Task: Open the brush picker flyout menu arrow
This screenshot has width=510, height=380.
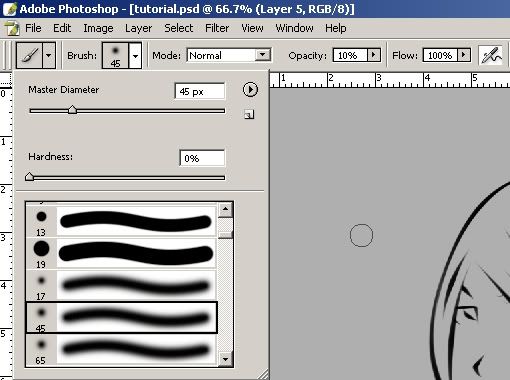Action: [x=250, y=90]
